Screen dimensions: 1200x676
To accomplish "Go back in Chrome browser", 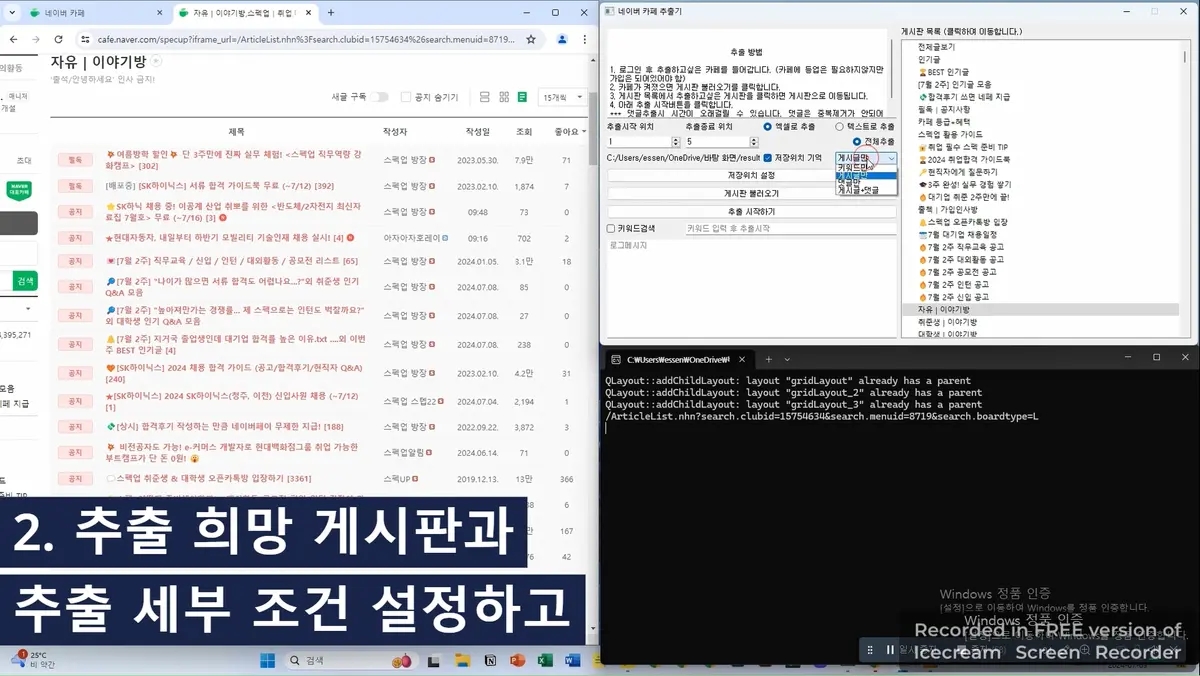I will [x=12, y=39].
